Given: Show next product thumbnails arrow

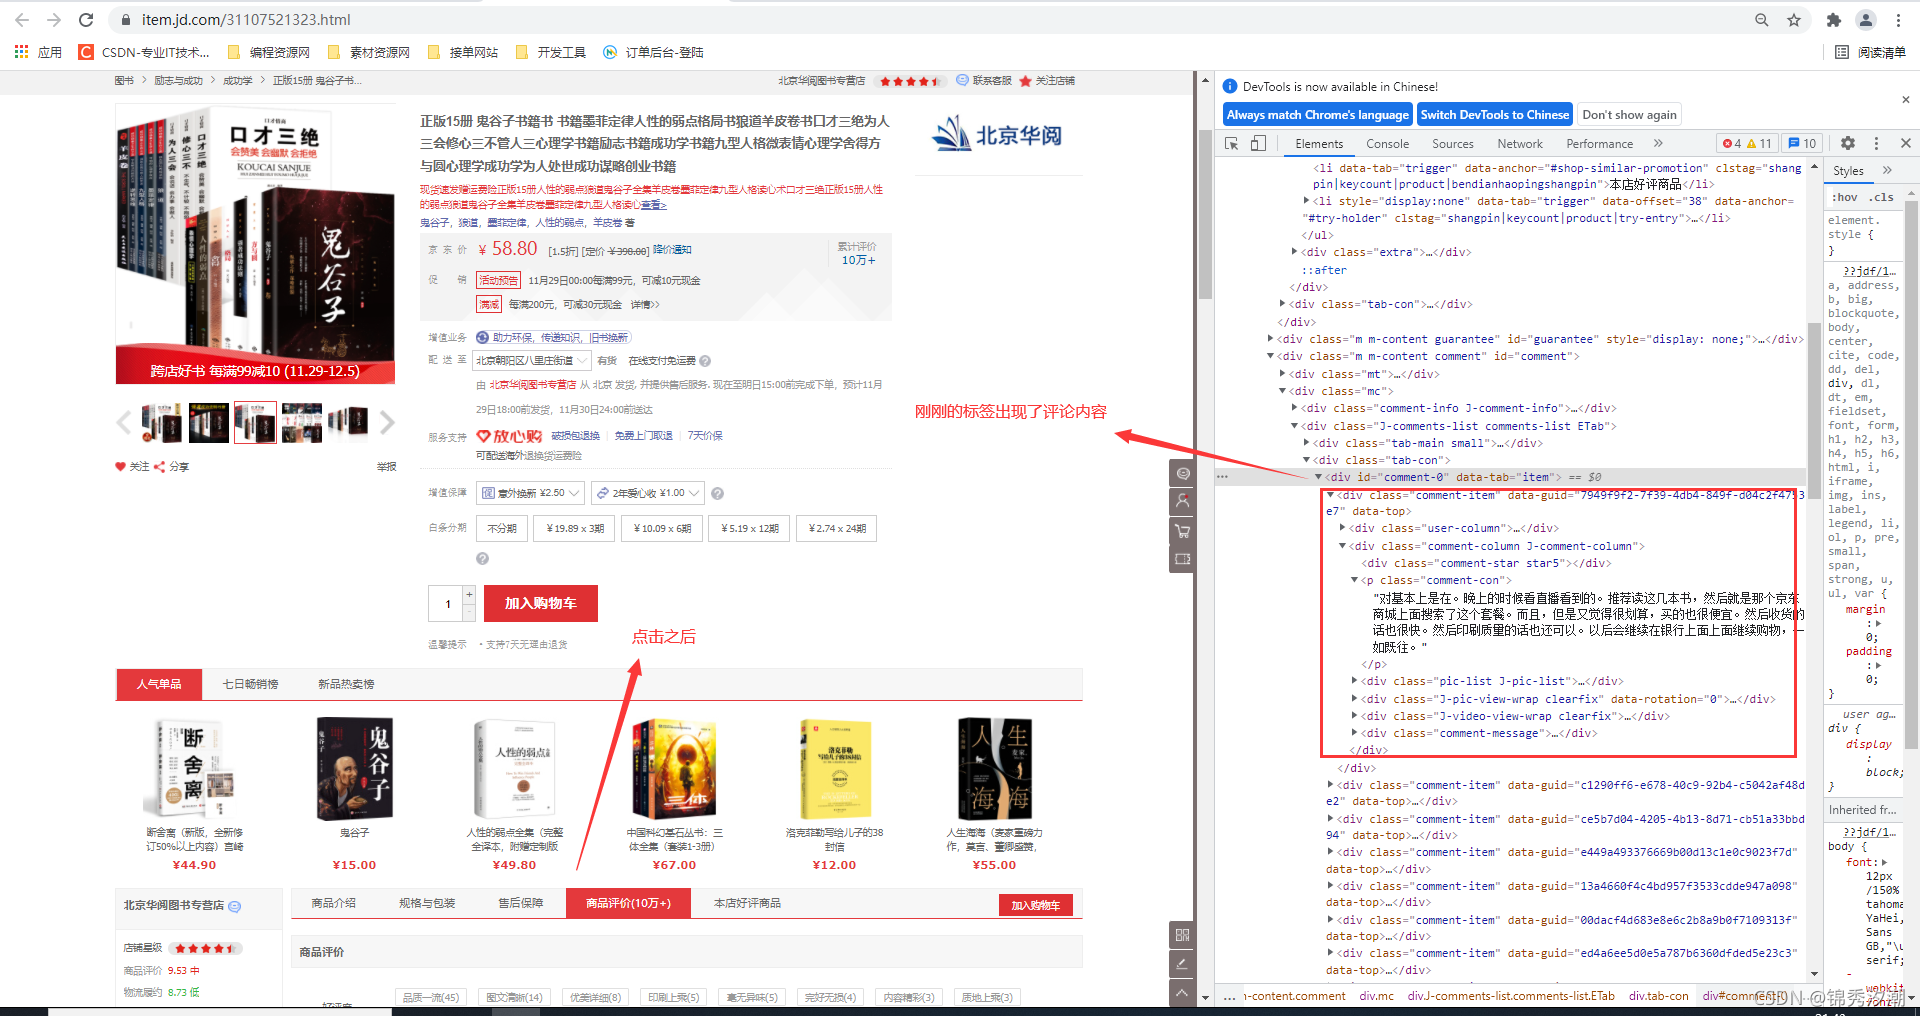Looking at the screenshot, I should tap(387, 423).
